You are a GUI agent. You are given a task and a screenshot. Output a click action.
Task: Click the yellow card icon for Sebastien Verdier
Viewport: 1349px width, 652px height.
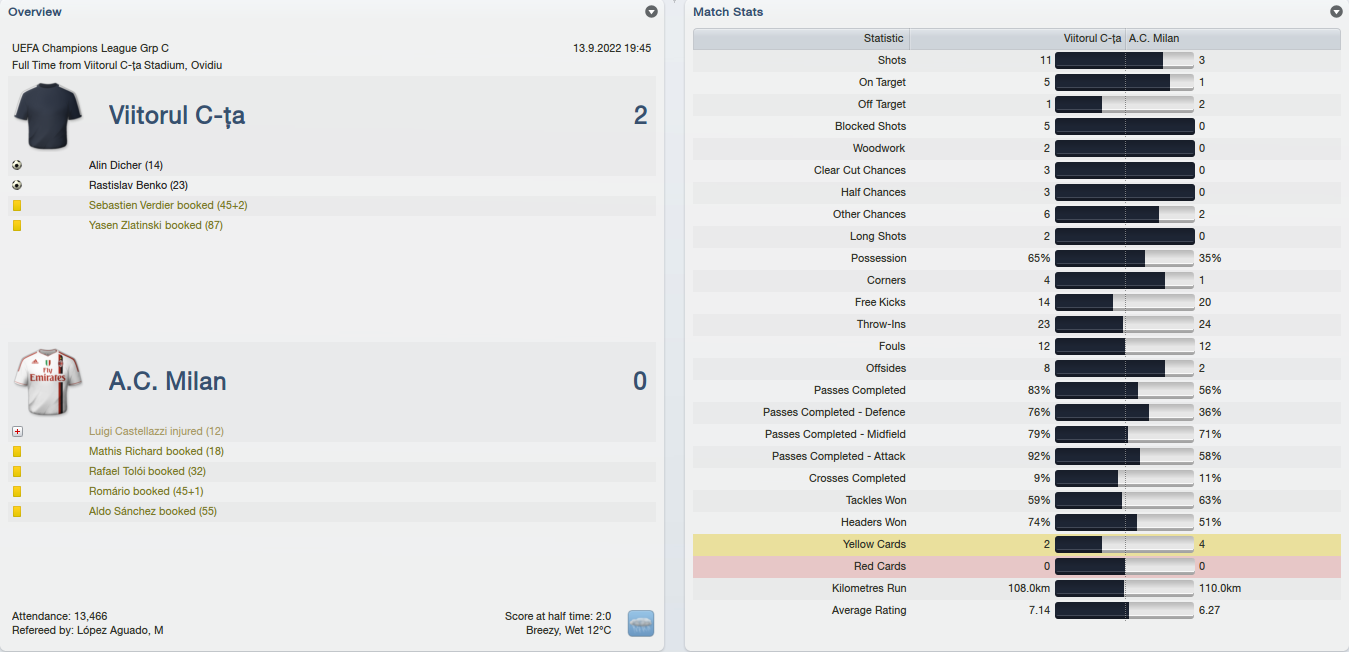tap(17, 205)
